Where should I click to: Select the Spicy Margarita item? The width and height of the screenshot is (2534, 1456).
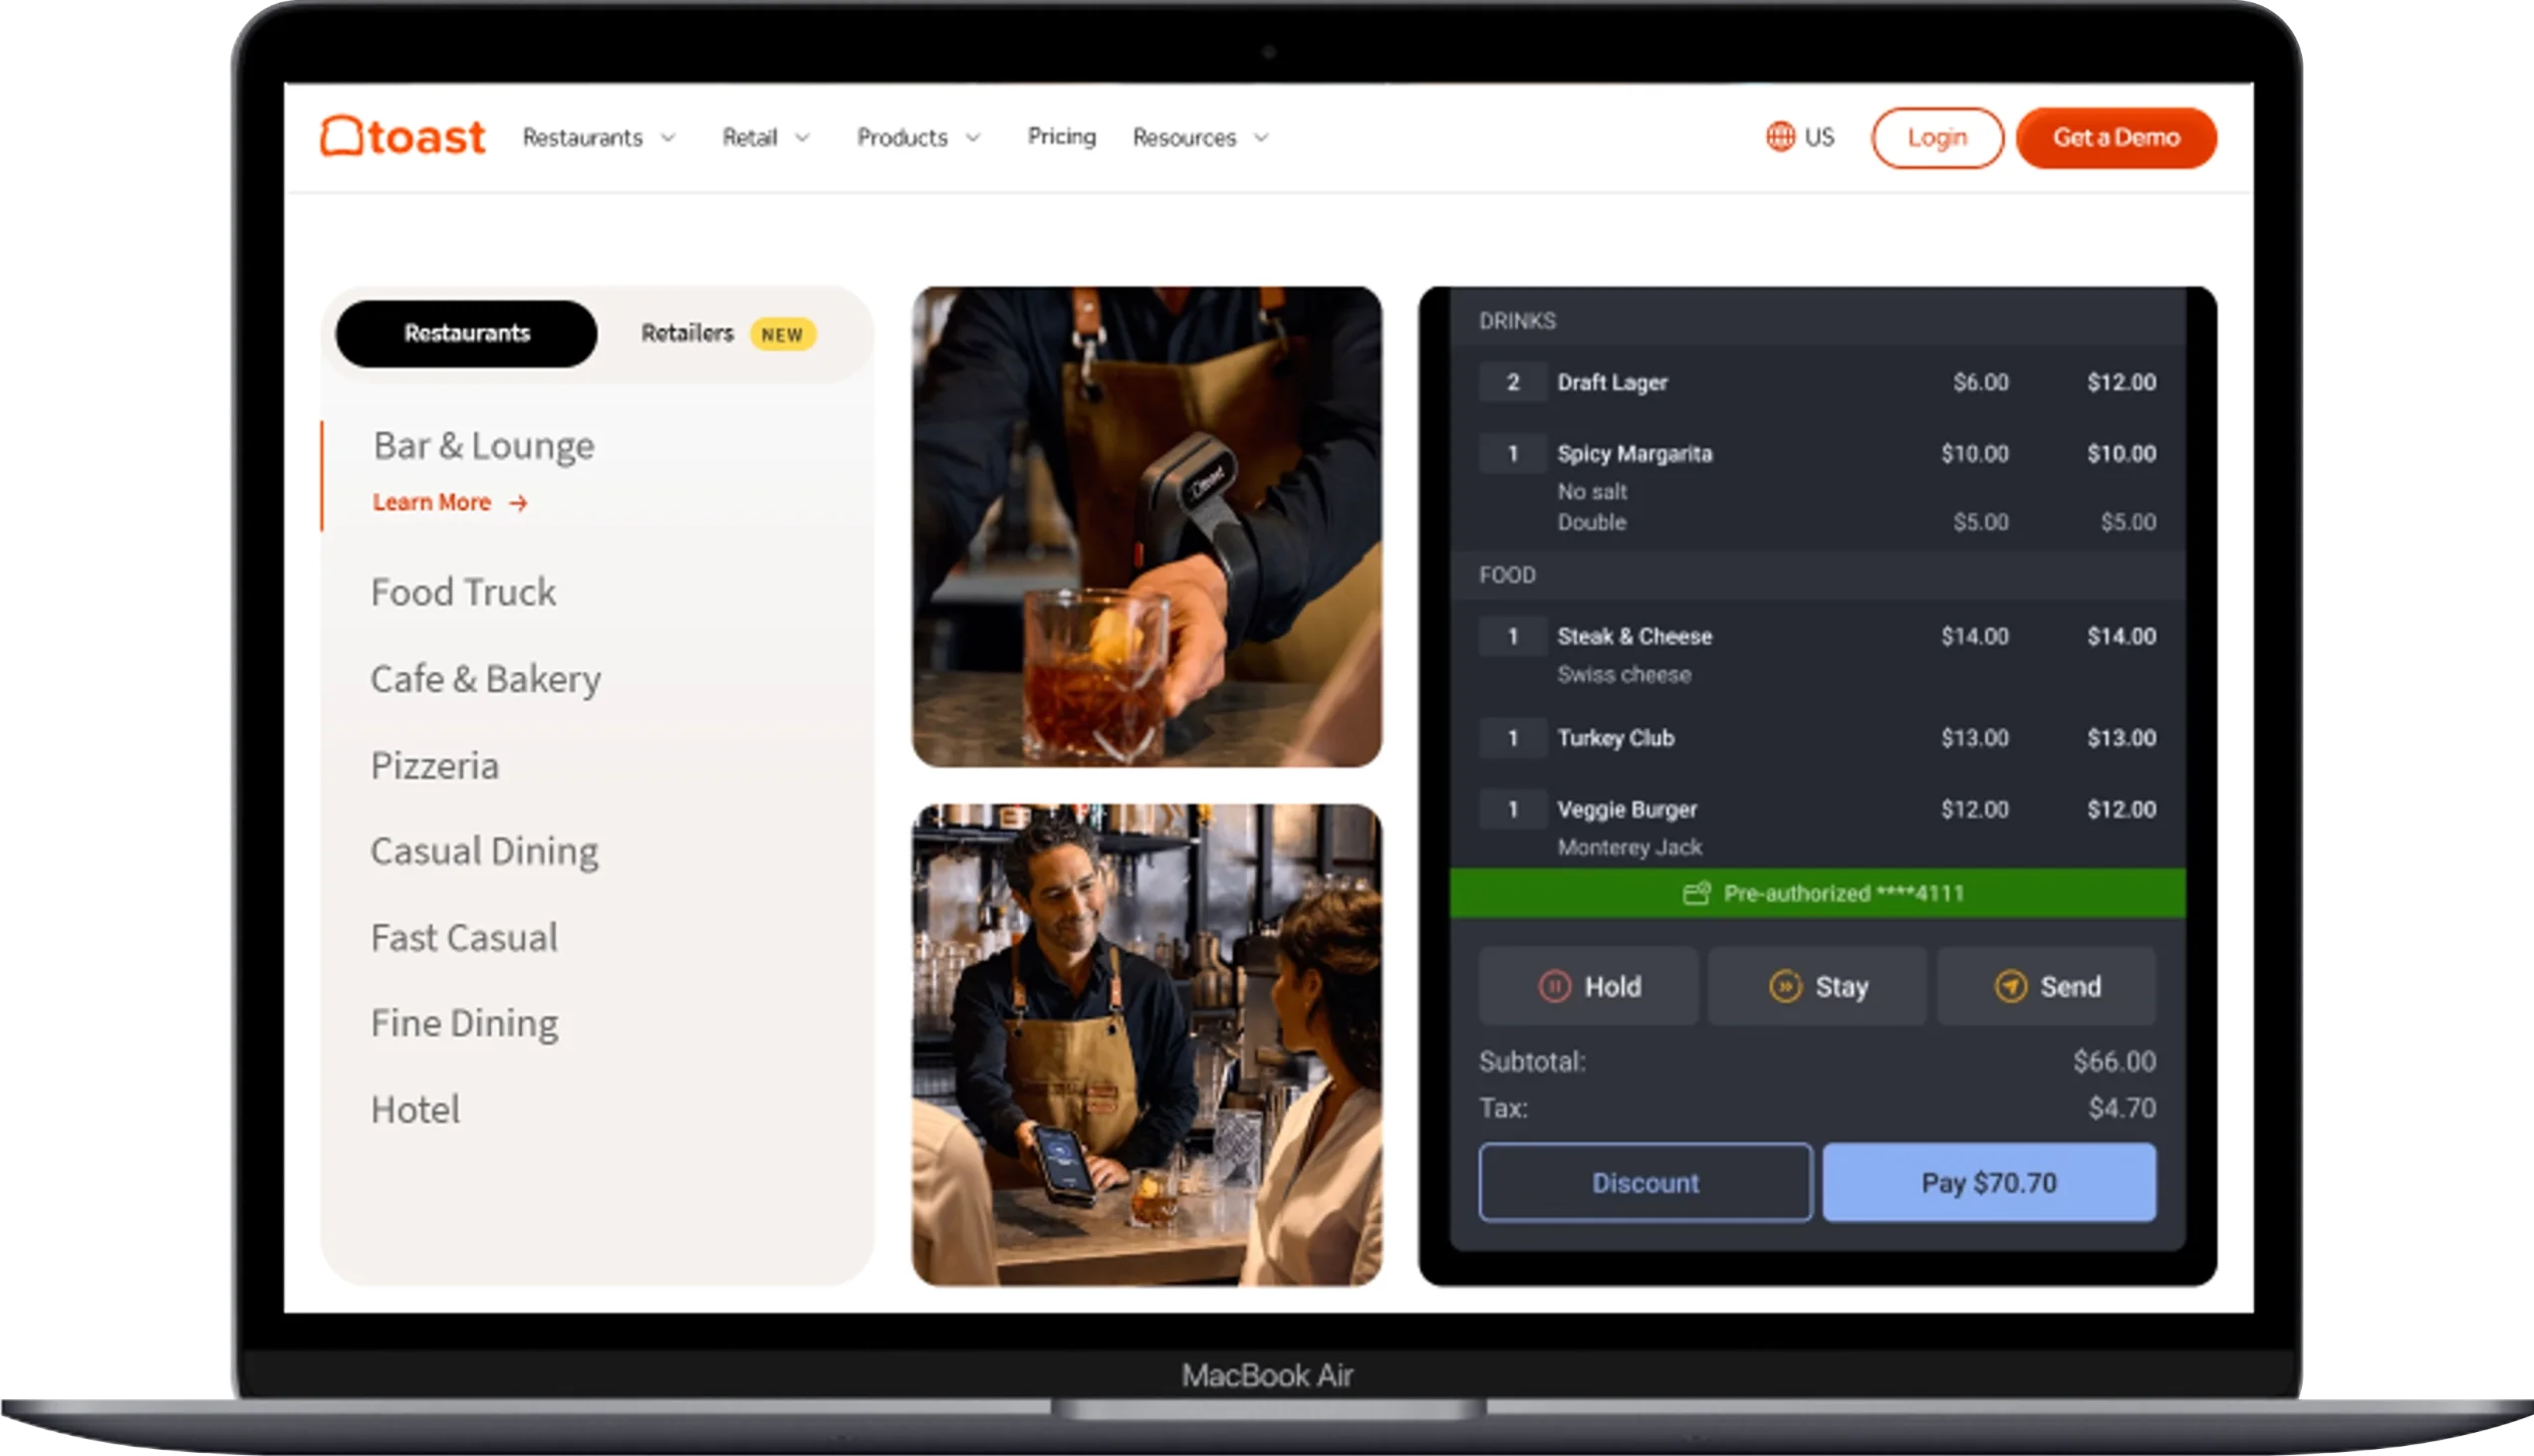1634,454
